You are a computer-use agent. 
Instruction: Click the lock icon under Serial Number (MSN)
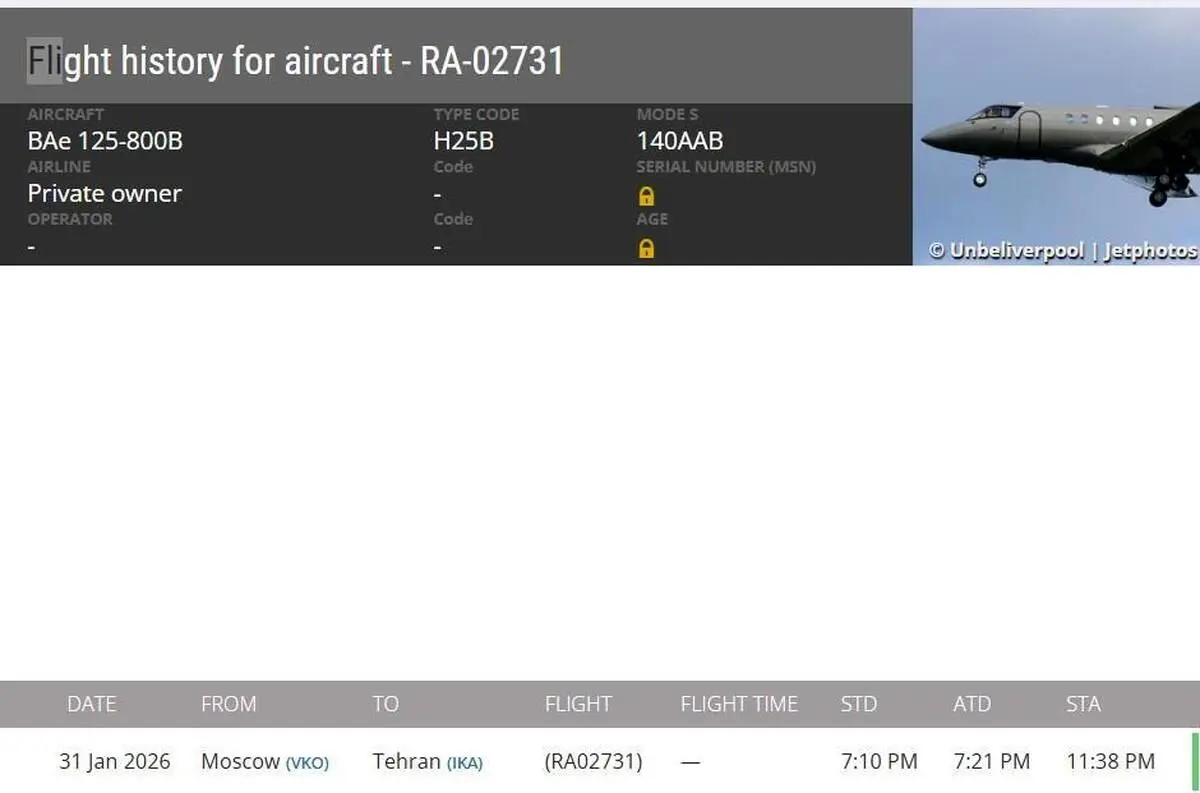(646, 196)
